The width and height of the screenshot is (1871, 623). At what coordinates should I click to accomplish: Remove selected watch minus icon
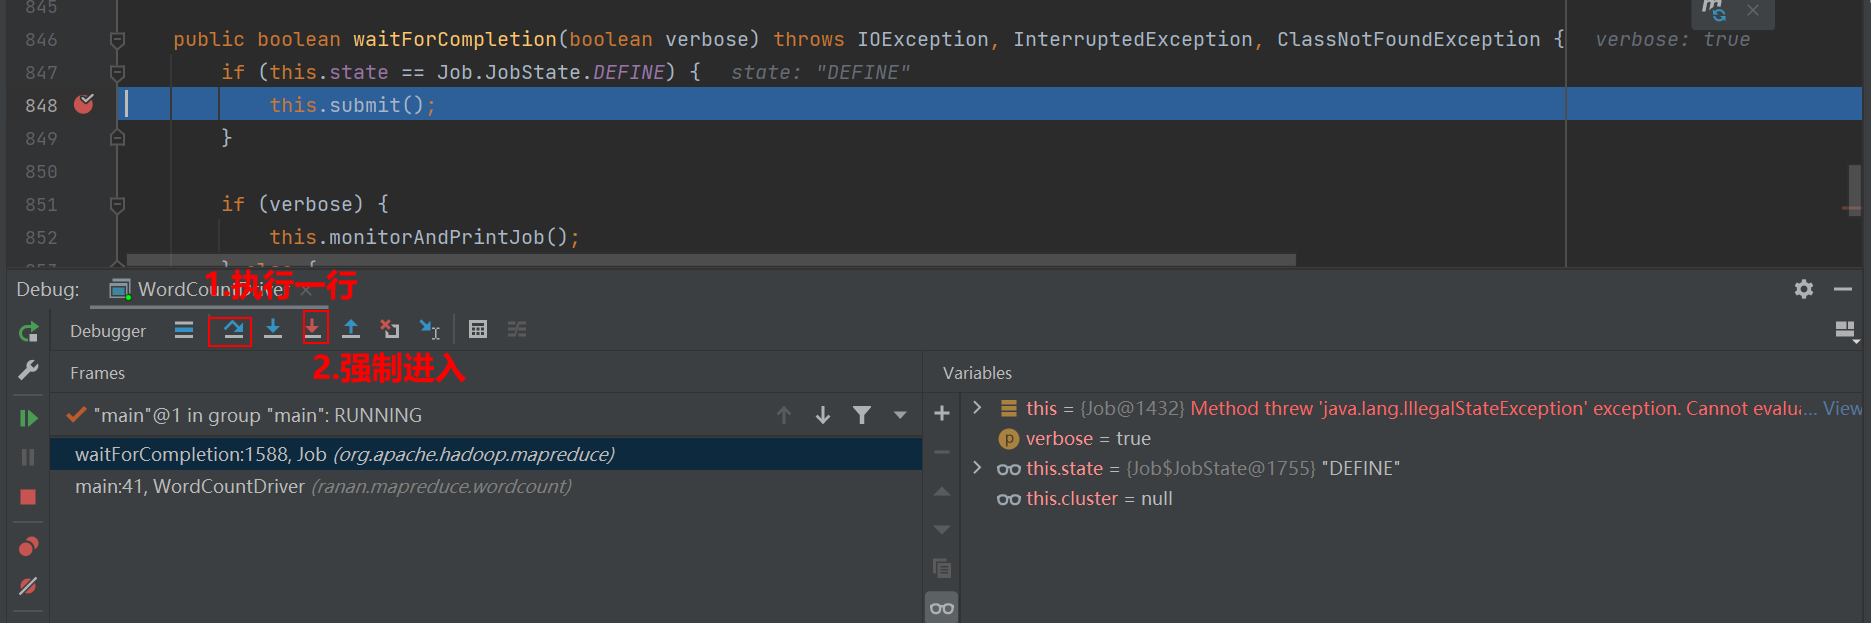coord(942,452)
